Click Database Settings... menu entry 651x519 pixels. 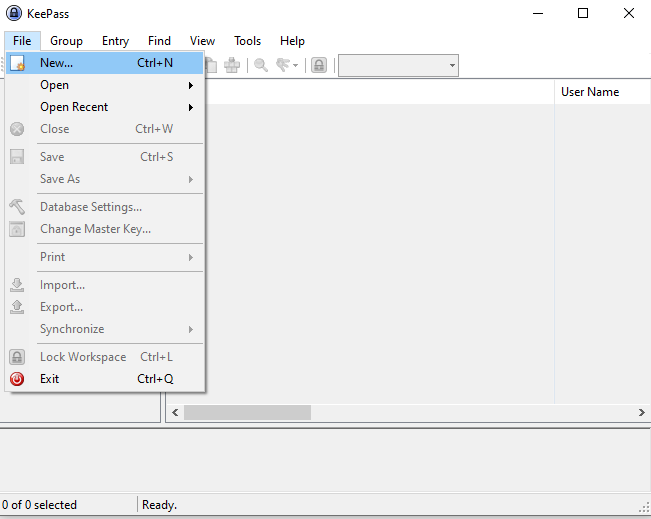(x=91, y=207)
